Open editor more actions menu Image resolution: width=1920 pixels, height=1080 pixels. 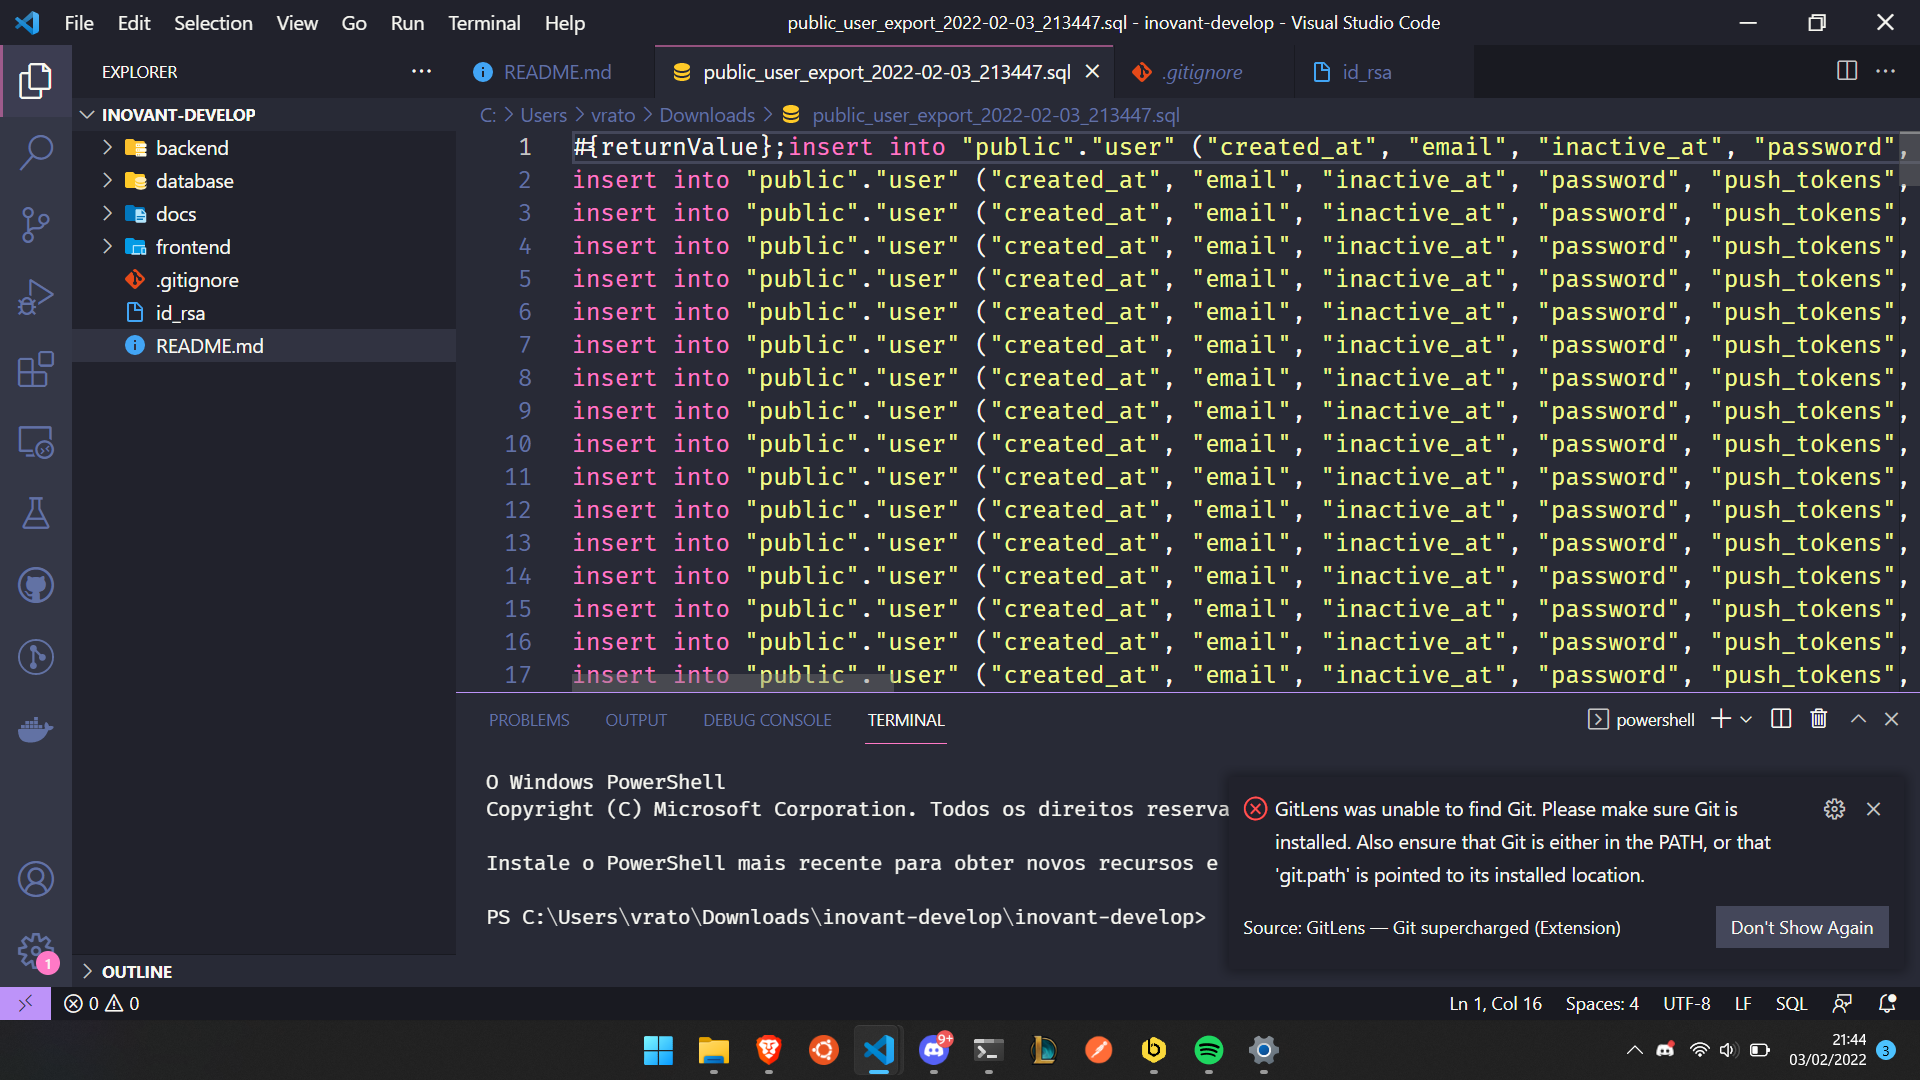pyautogui.click(x=1885, y=71)
